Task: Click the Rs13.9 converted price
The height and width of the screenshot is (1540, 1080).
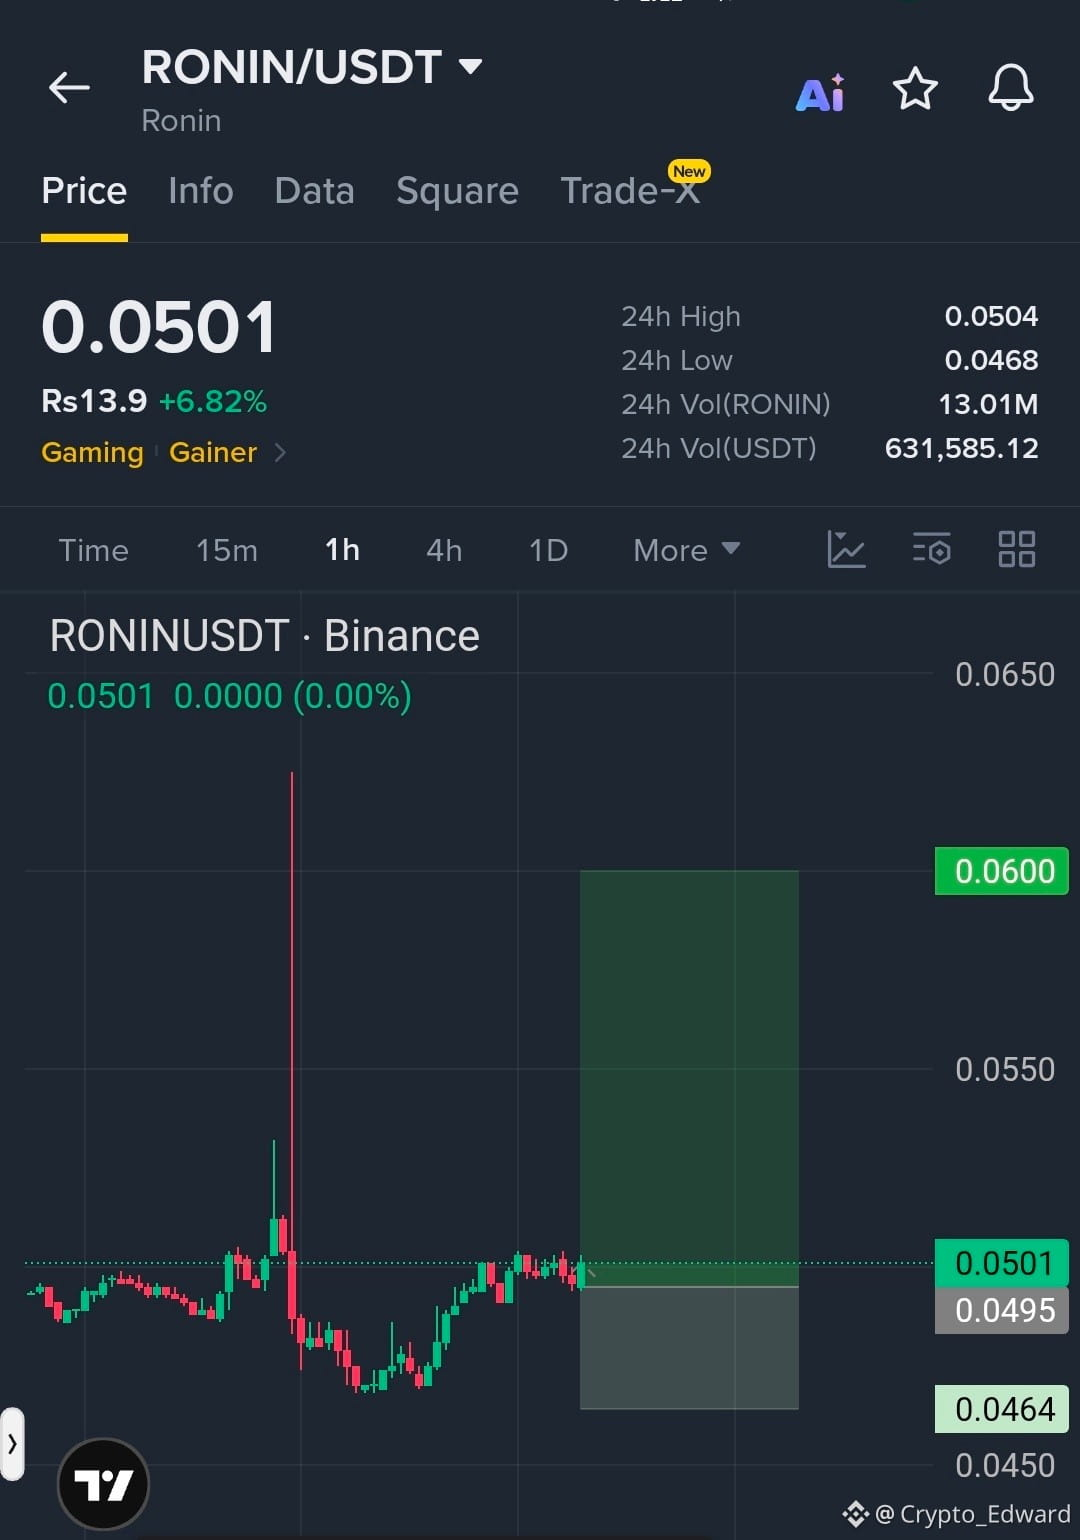Action: (x=94, y=402)
